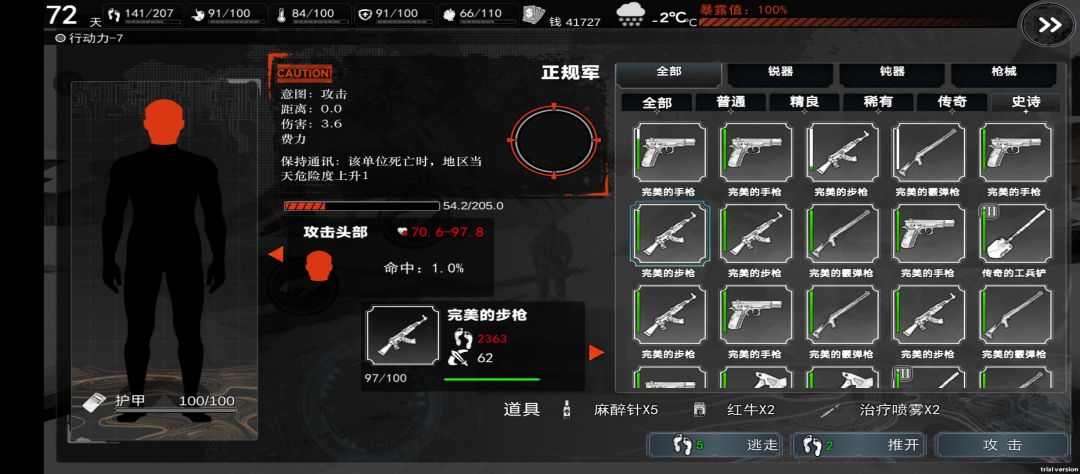
Task: Filter weapons by 稀有 rarity
Action: [x=878, y=102]
